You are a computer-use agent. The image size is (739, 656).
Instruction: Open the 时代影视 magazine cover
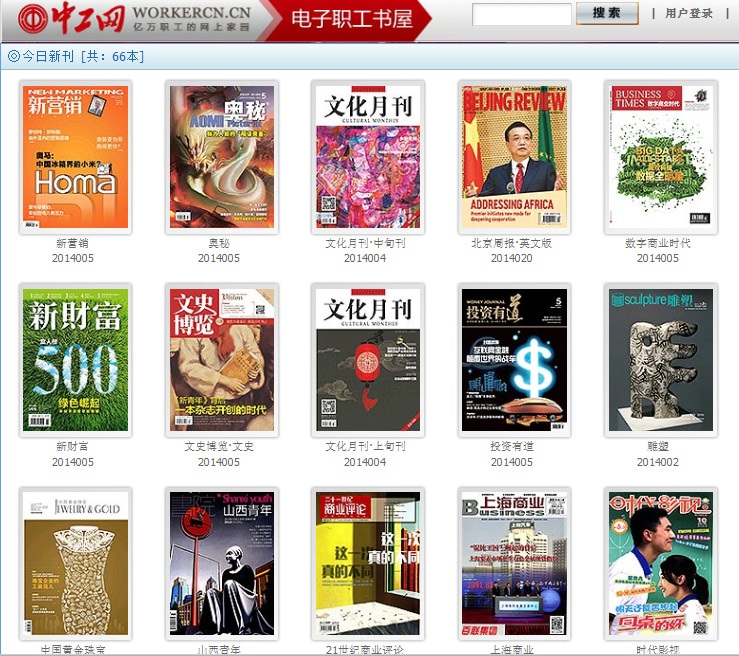point(660,564)
